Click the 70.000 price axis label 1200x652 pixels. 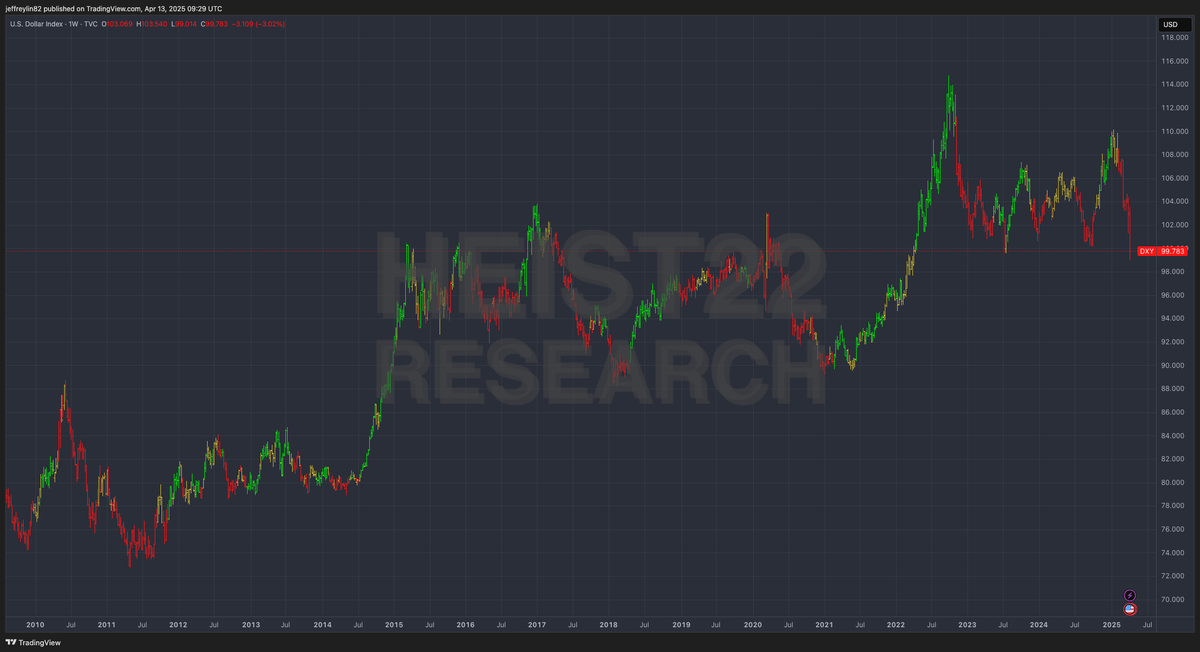click(x=1172, y=599)
